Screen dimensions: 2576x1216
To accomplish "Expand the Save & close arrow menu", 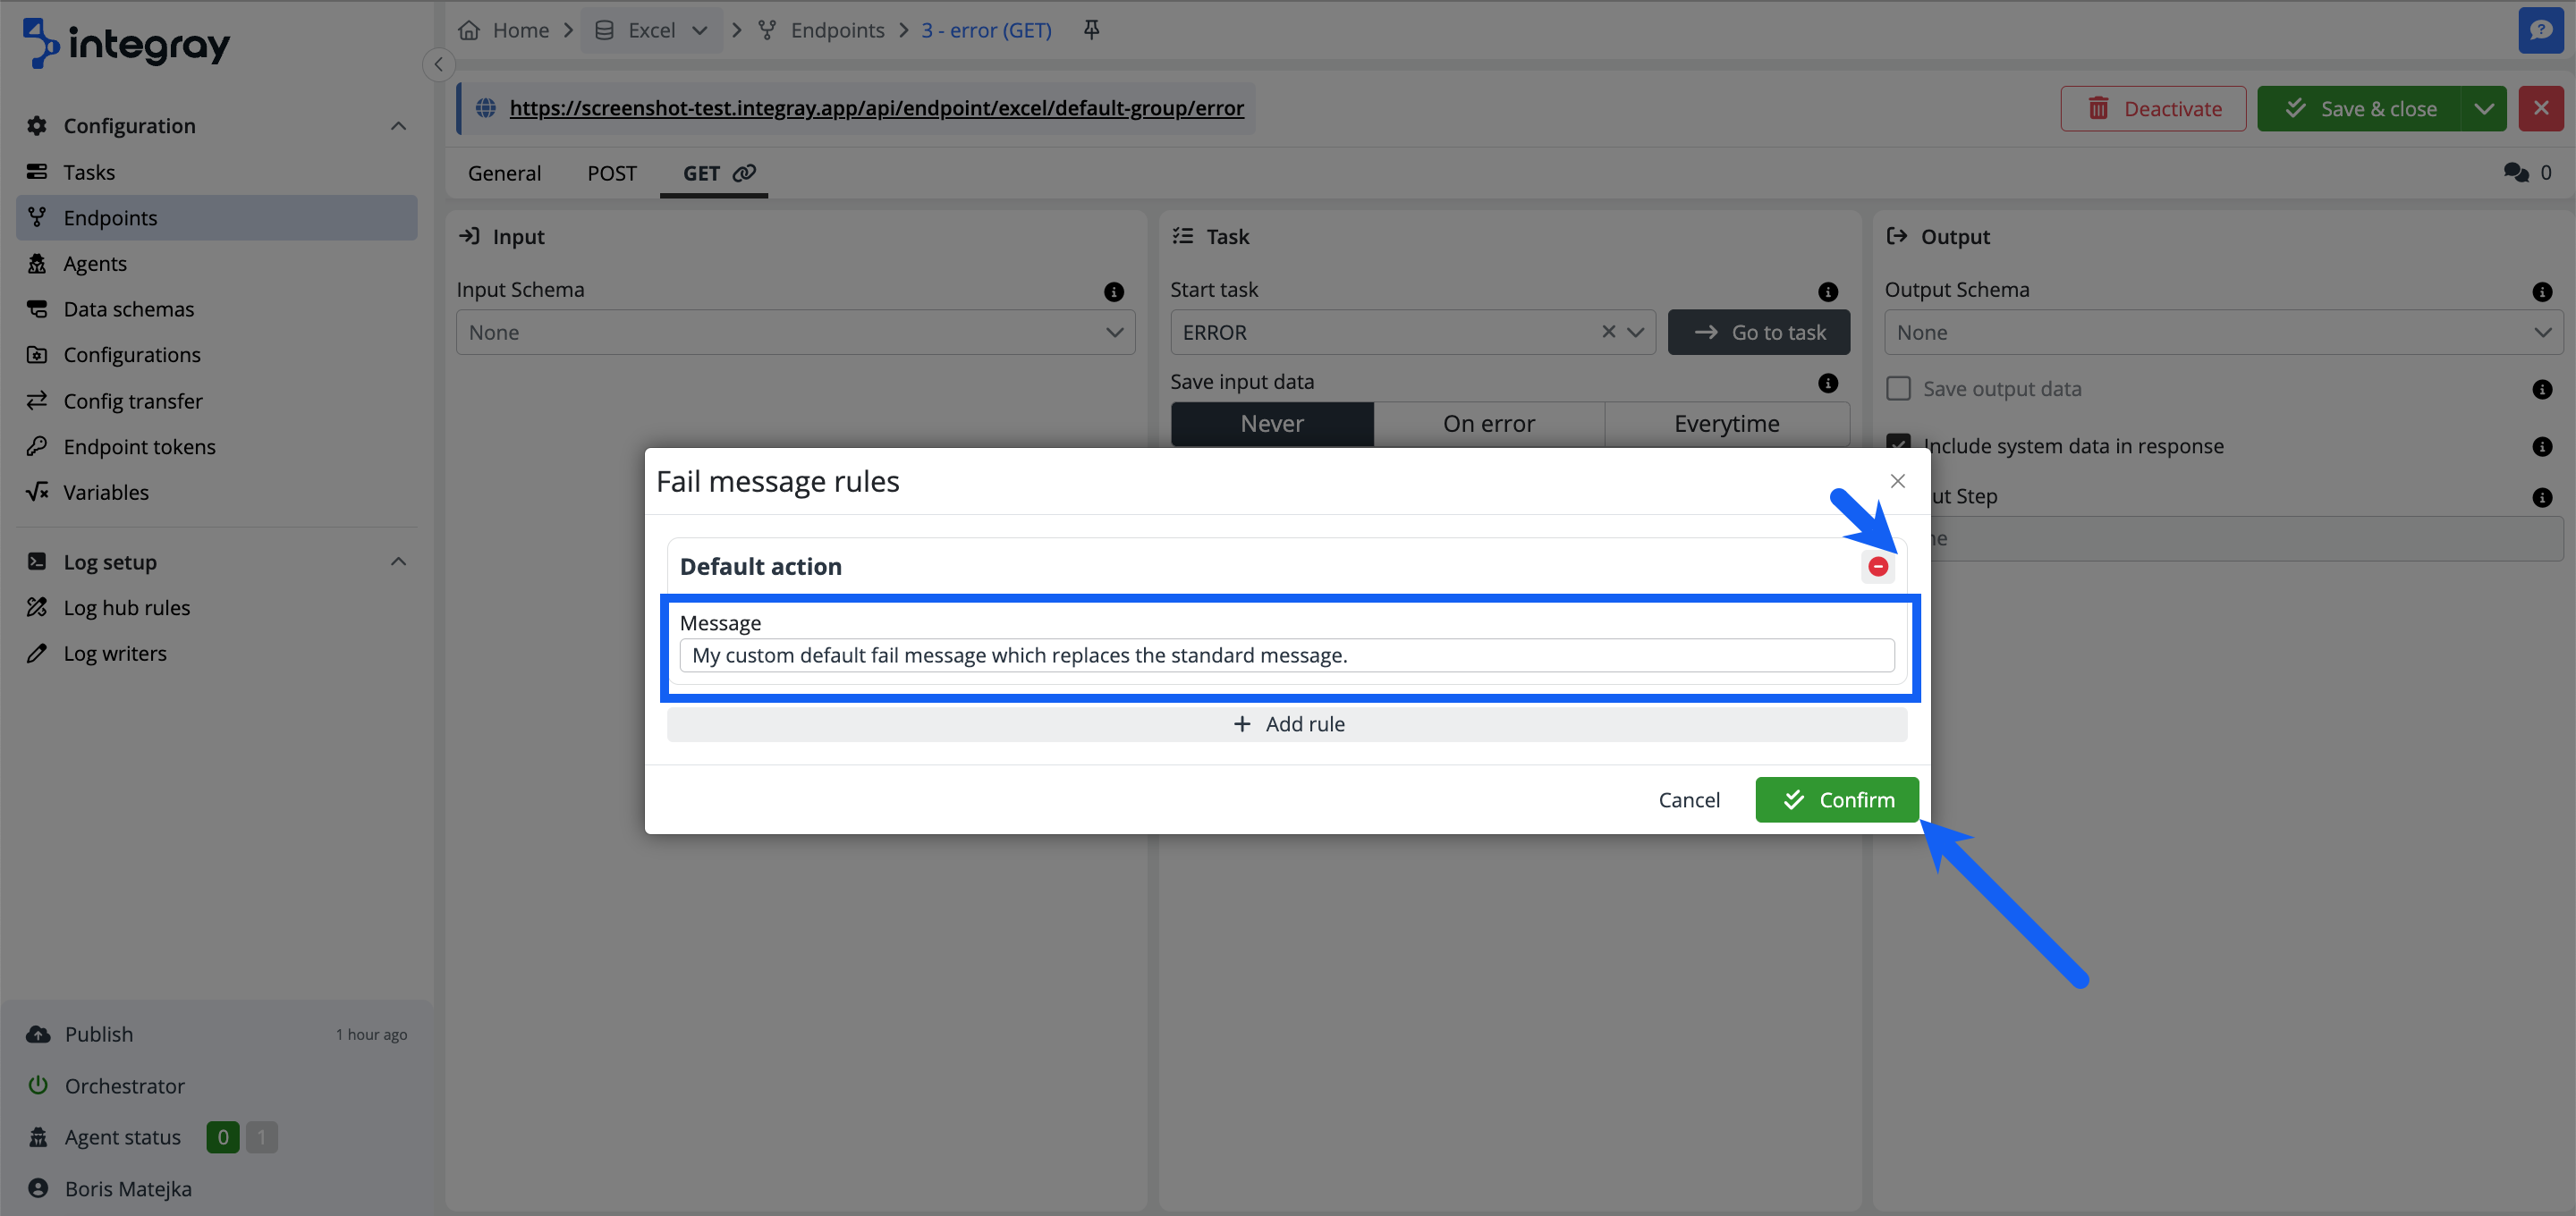I will [2483, 109].
